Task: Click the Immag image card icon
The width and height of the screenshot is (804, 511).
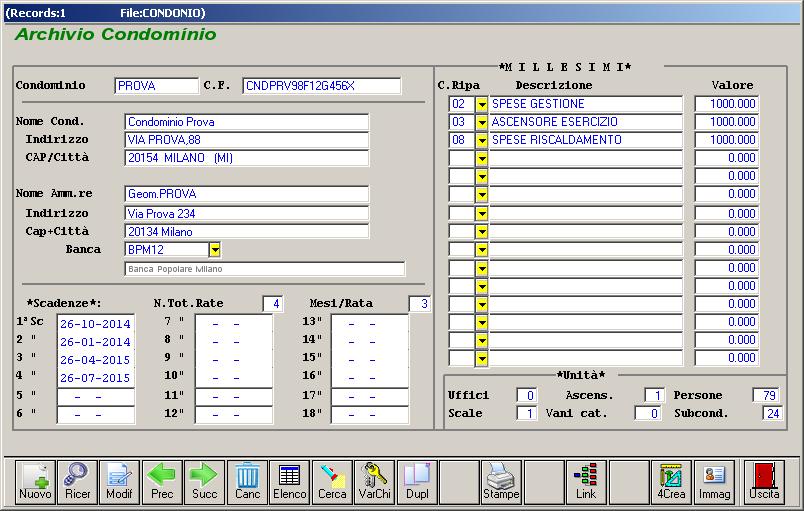Action: tap(714, 482)
